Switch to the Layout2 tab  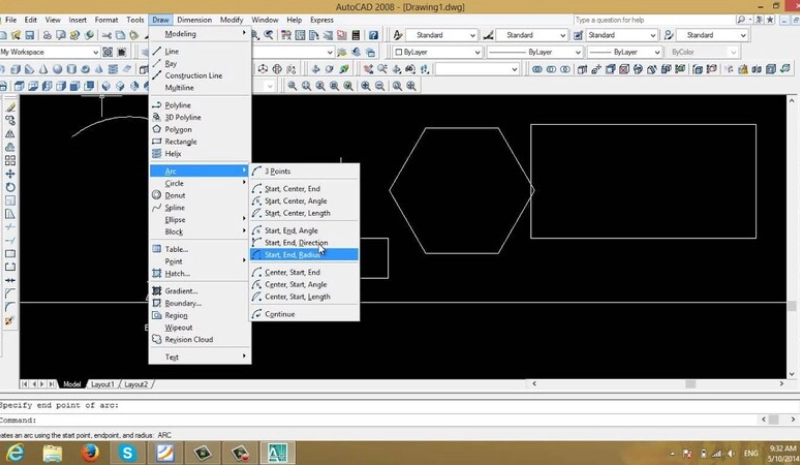(x=135, y=384)
